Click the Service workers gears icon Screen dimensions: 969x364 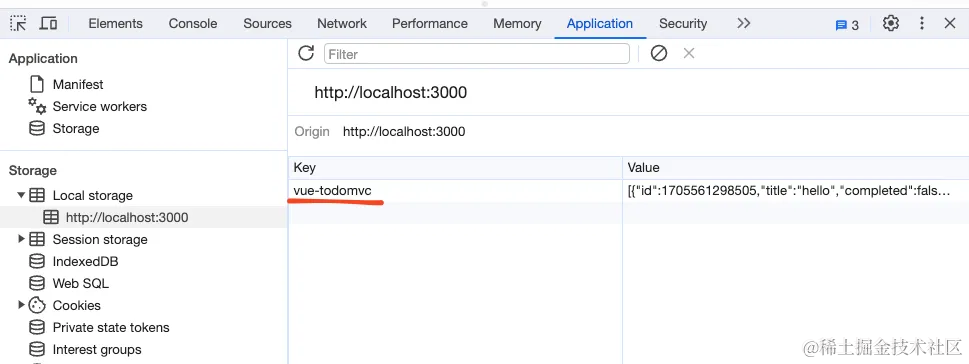coord(37,106)
